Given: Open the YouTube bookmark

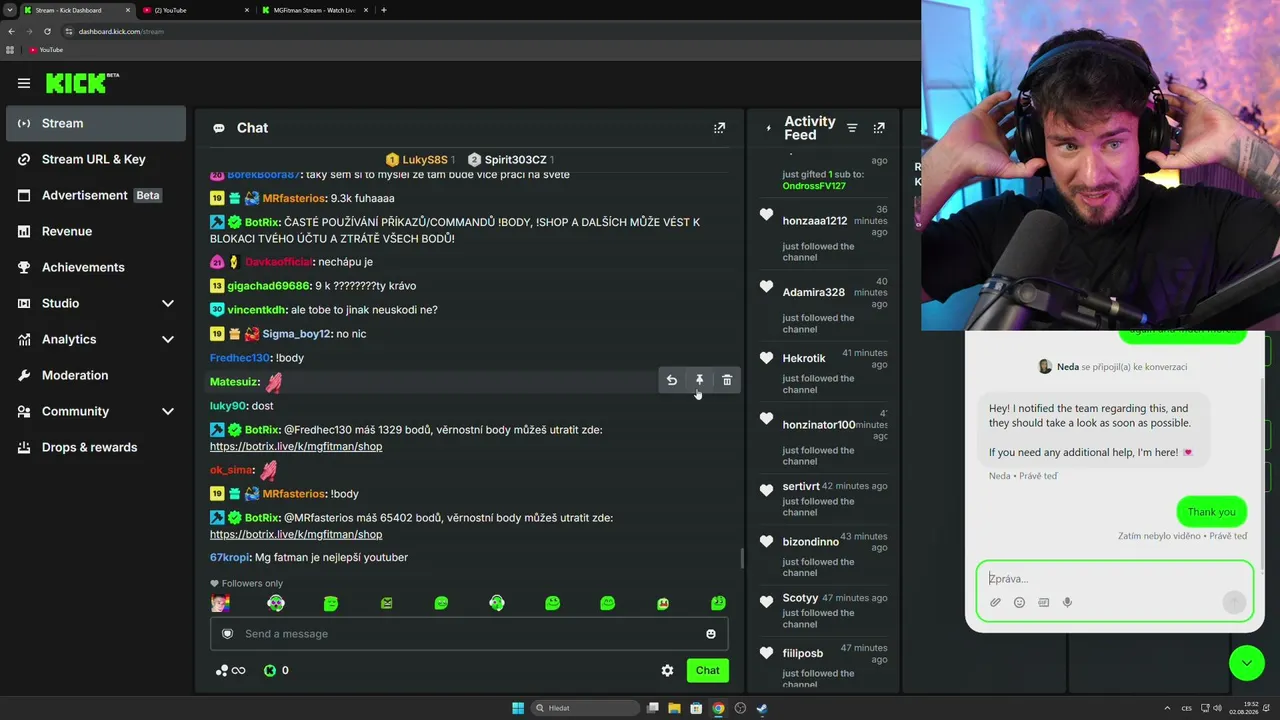Looking at the screenshot, I should pos(46,50).
